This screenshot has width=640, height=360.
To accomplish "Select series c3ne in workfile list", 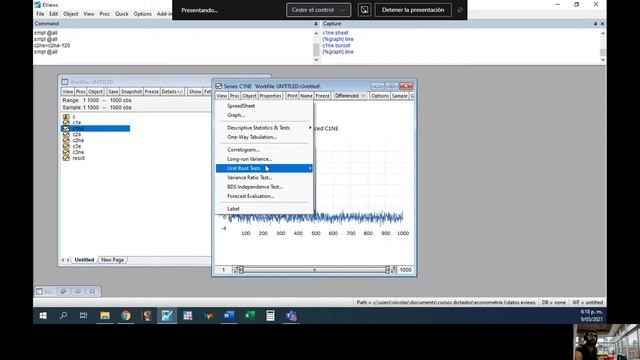I will tap(78, 152).
